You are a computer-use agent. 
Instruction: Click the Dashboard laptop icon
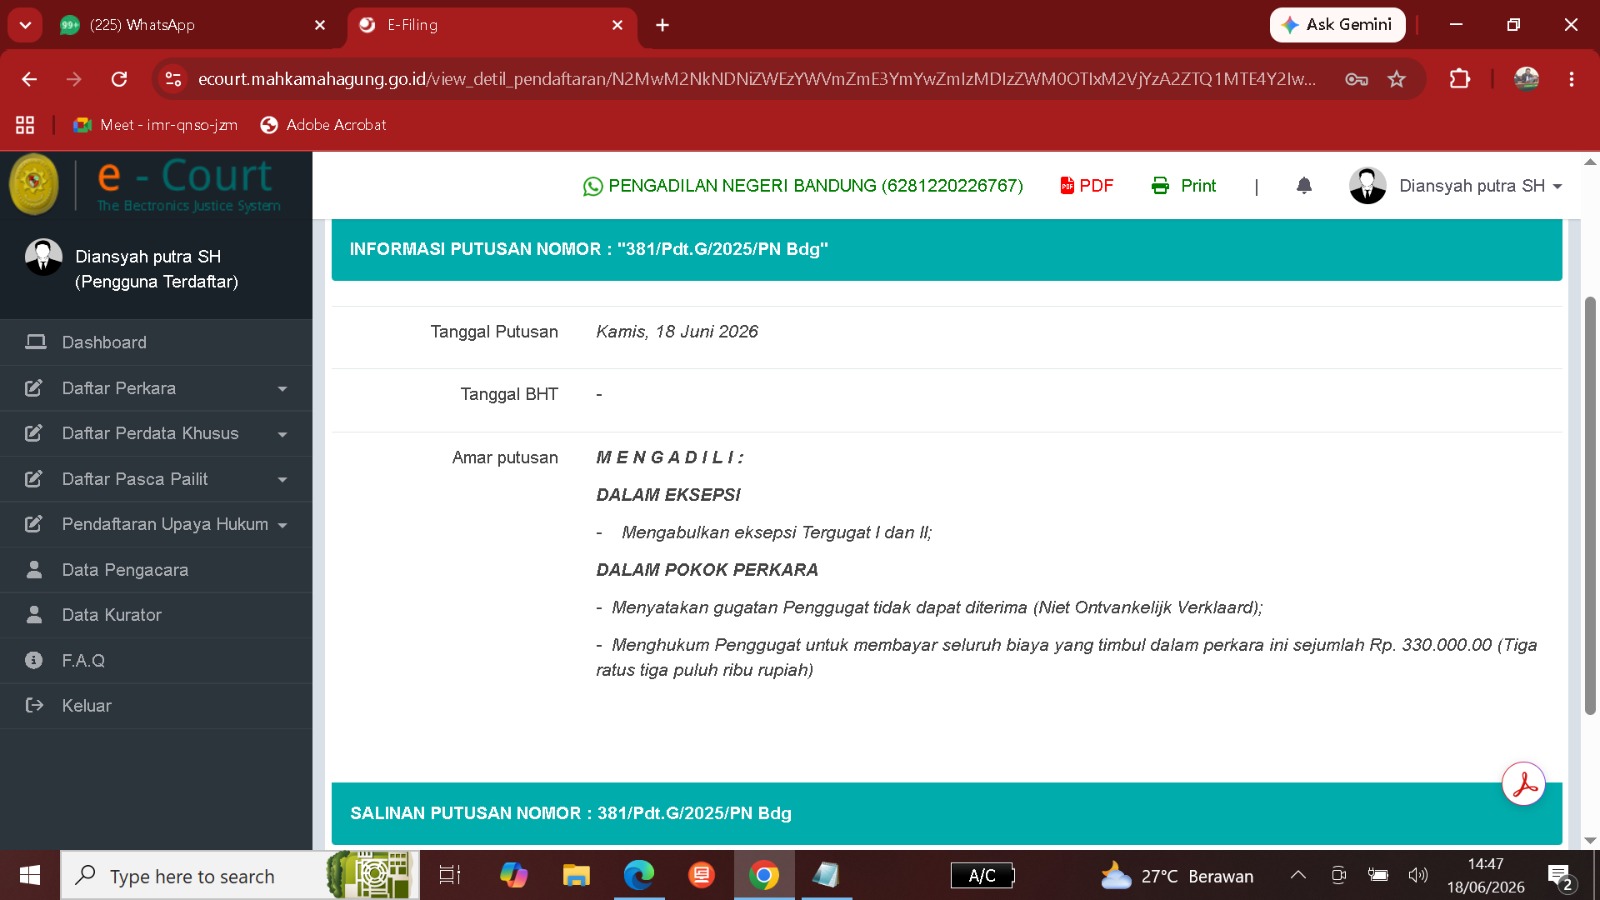(35, 342)
